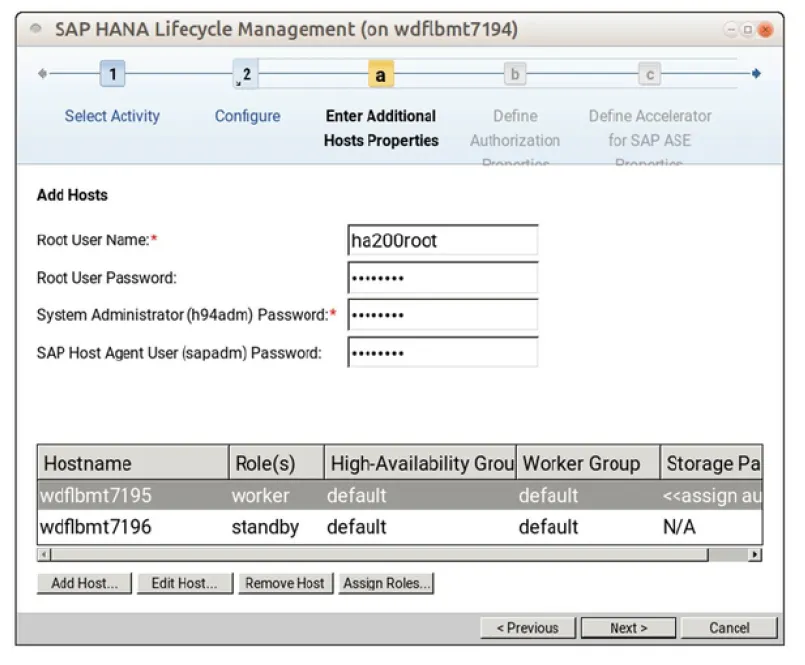Select Enter Additional Hosts Properties step

tap(381, 128)
